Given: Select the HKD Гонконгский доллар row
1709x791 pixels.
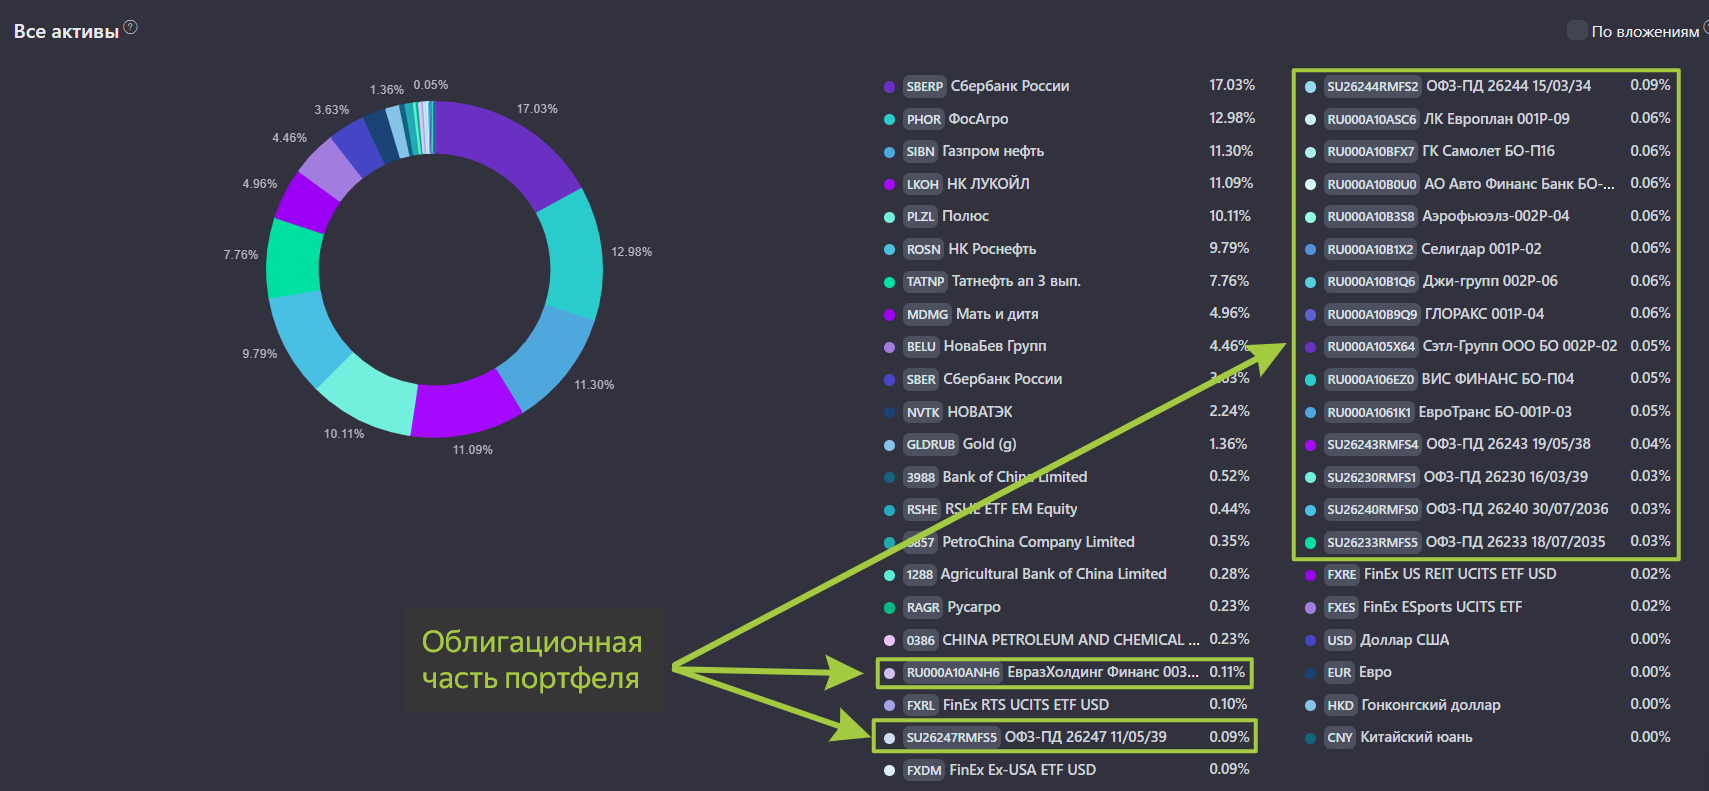Looking at the screenshot, I should [x=1487, y=705].
